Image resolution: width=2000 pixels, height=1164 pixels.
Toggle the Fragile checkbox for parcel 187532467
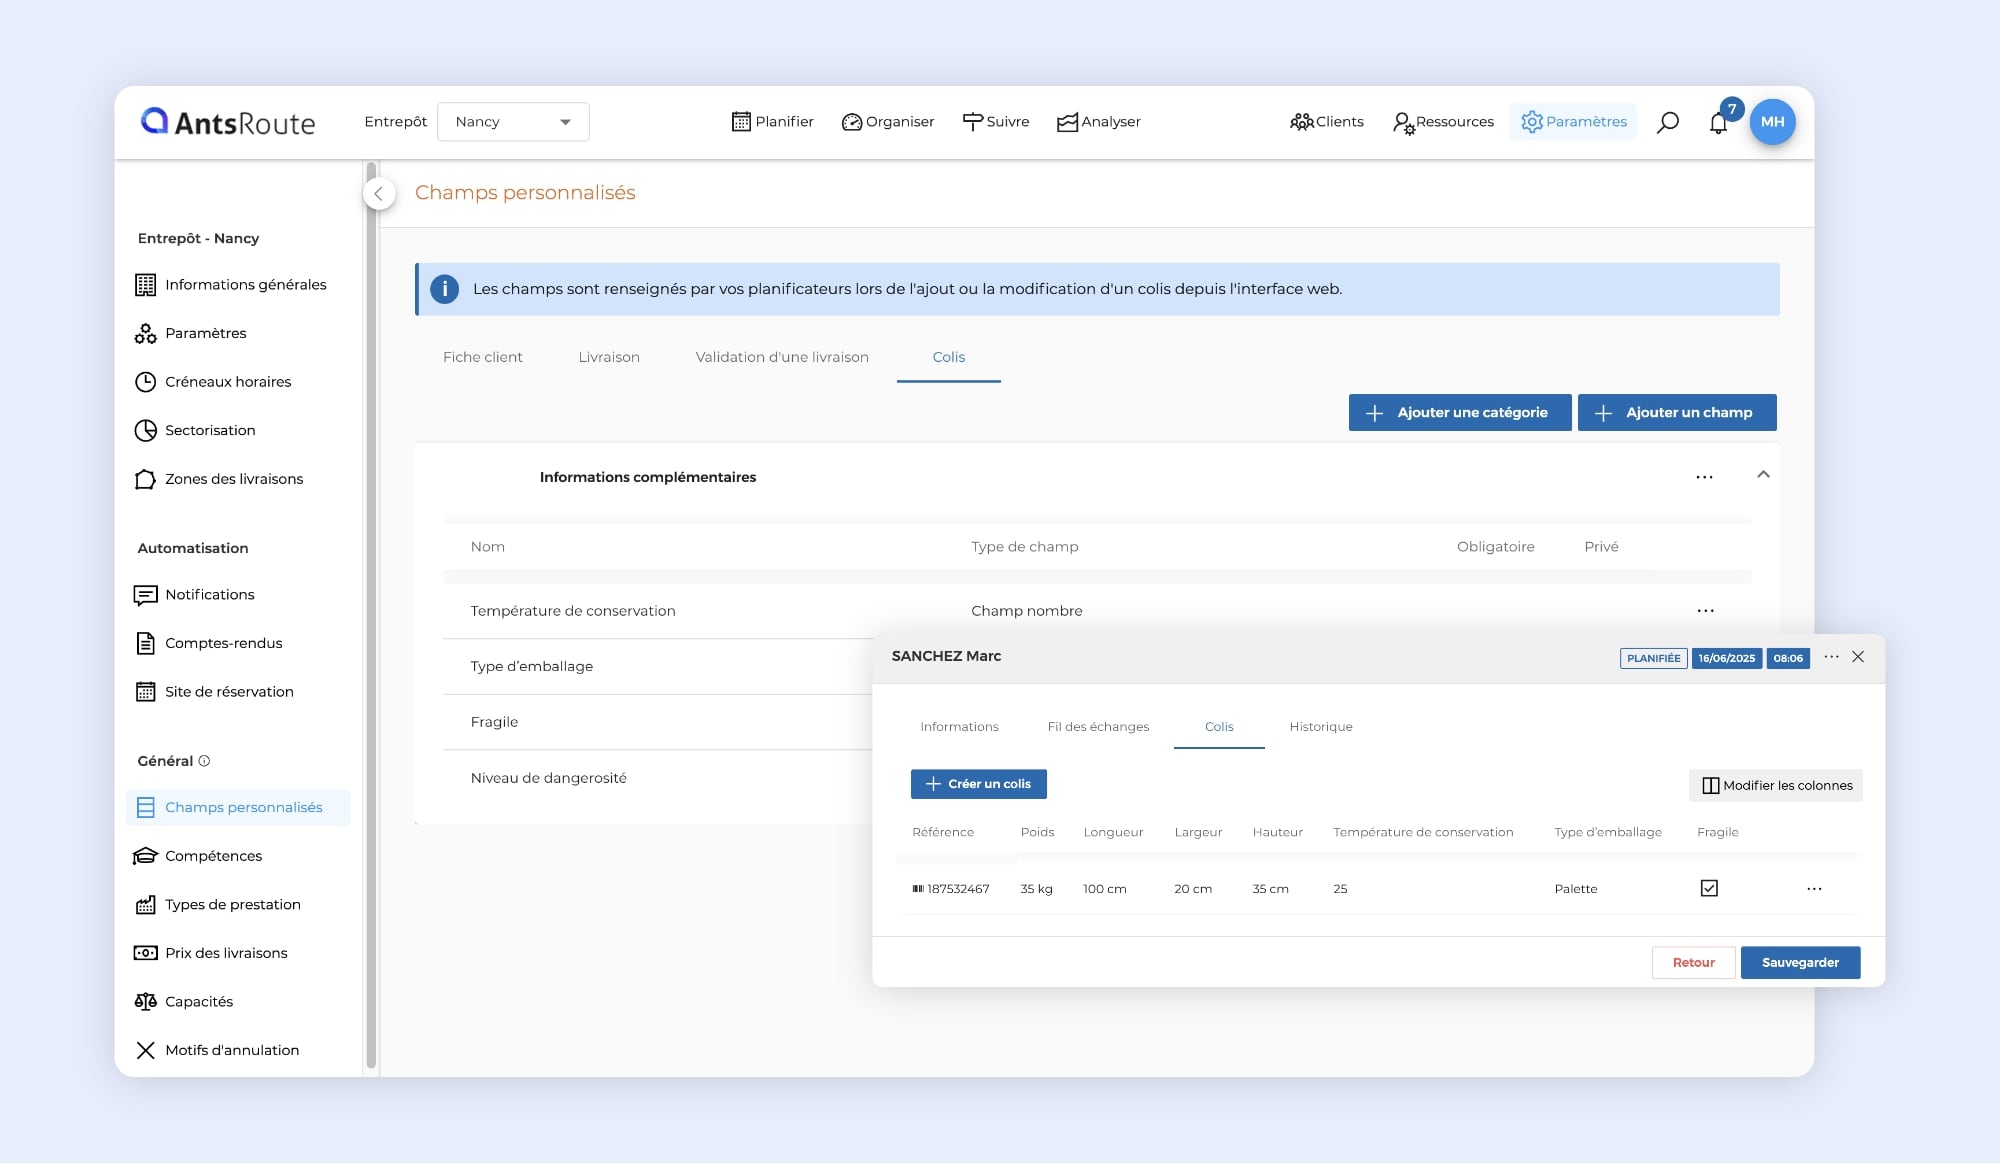tap(1709, 888)
